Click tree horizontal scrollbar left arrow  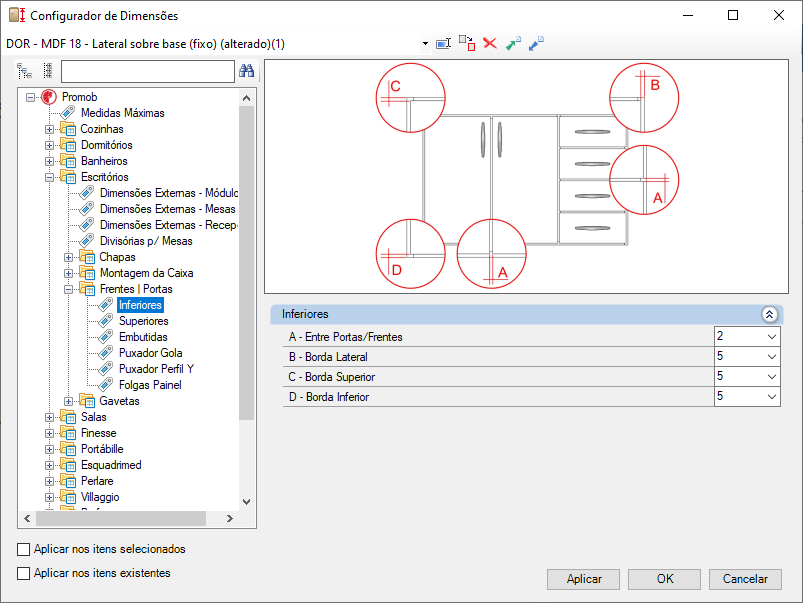point(27,518)
